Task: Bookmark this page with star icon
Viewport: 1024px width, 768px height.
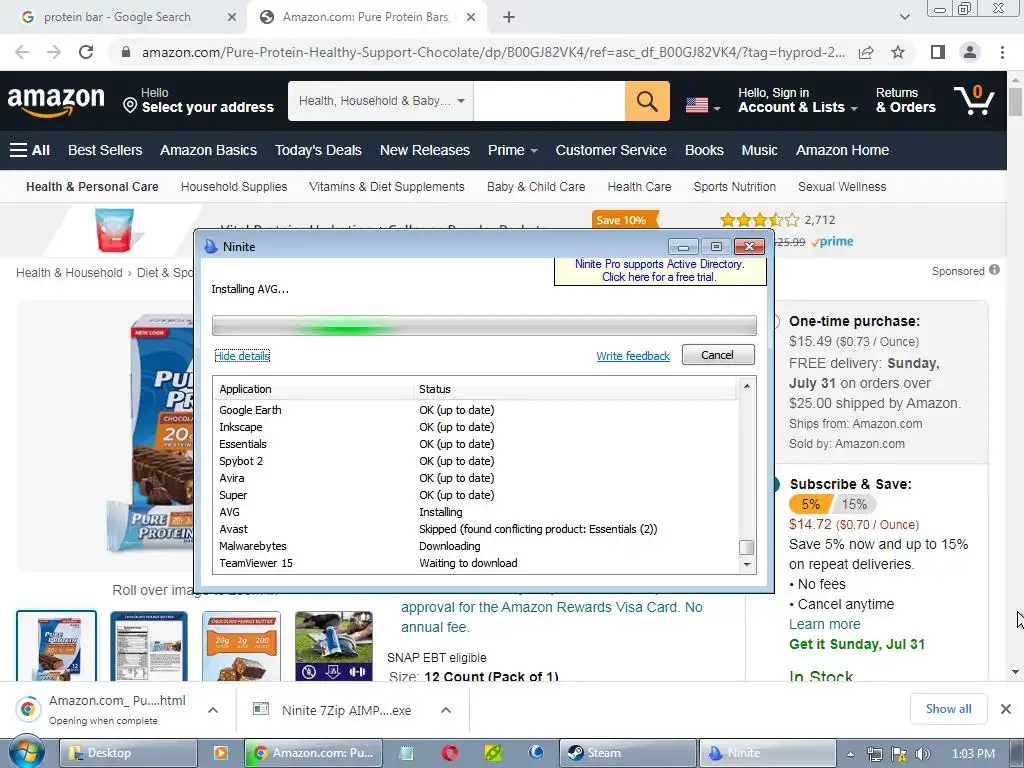Action: click(898, 52)
